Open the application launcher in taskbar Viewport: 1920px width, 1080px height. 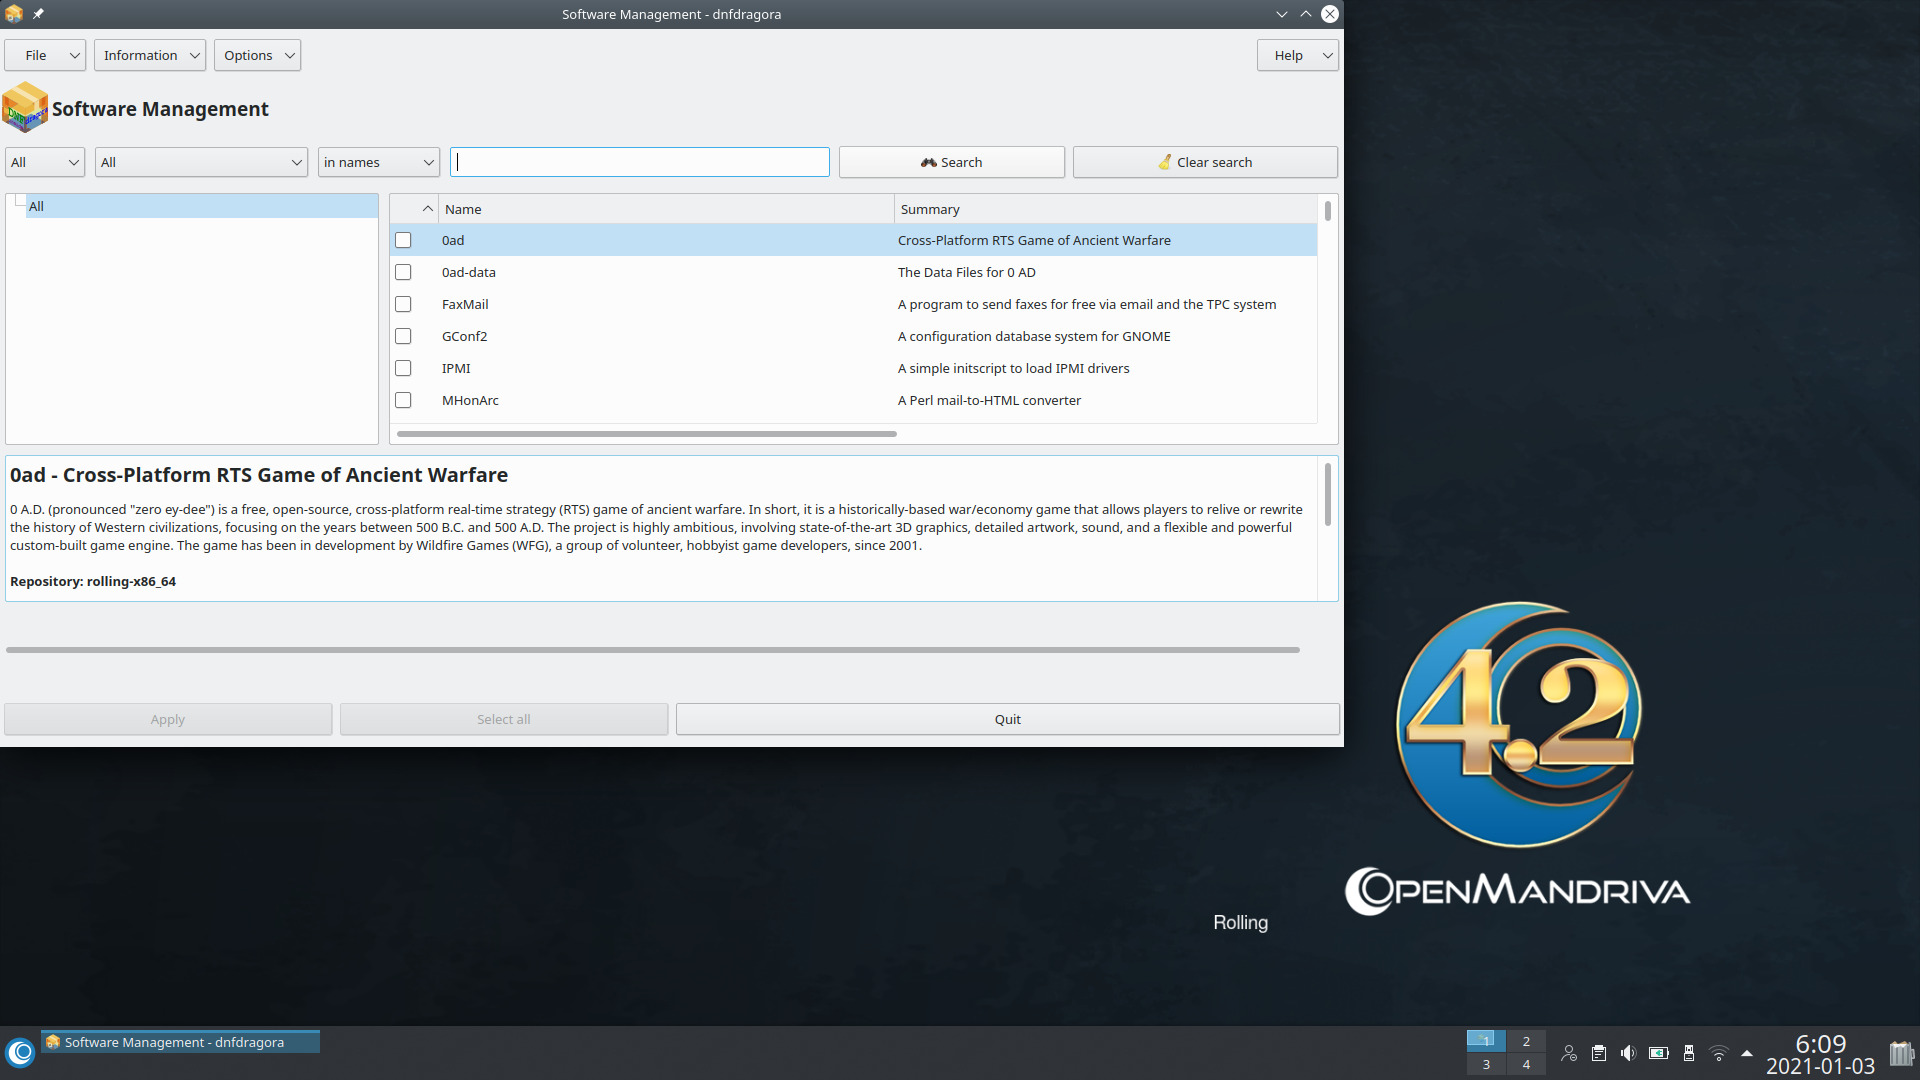click(x=20, y=1052)
